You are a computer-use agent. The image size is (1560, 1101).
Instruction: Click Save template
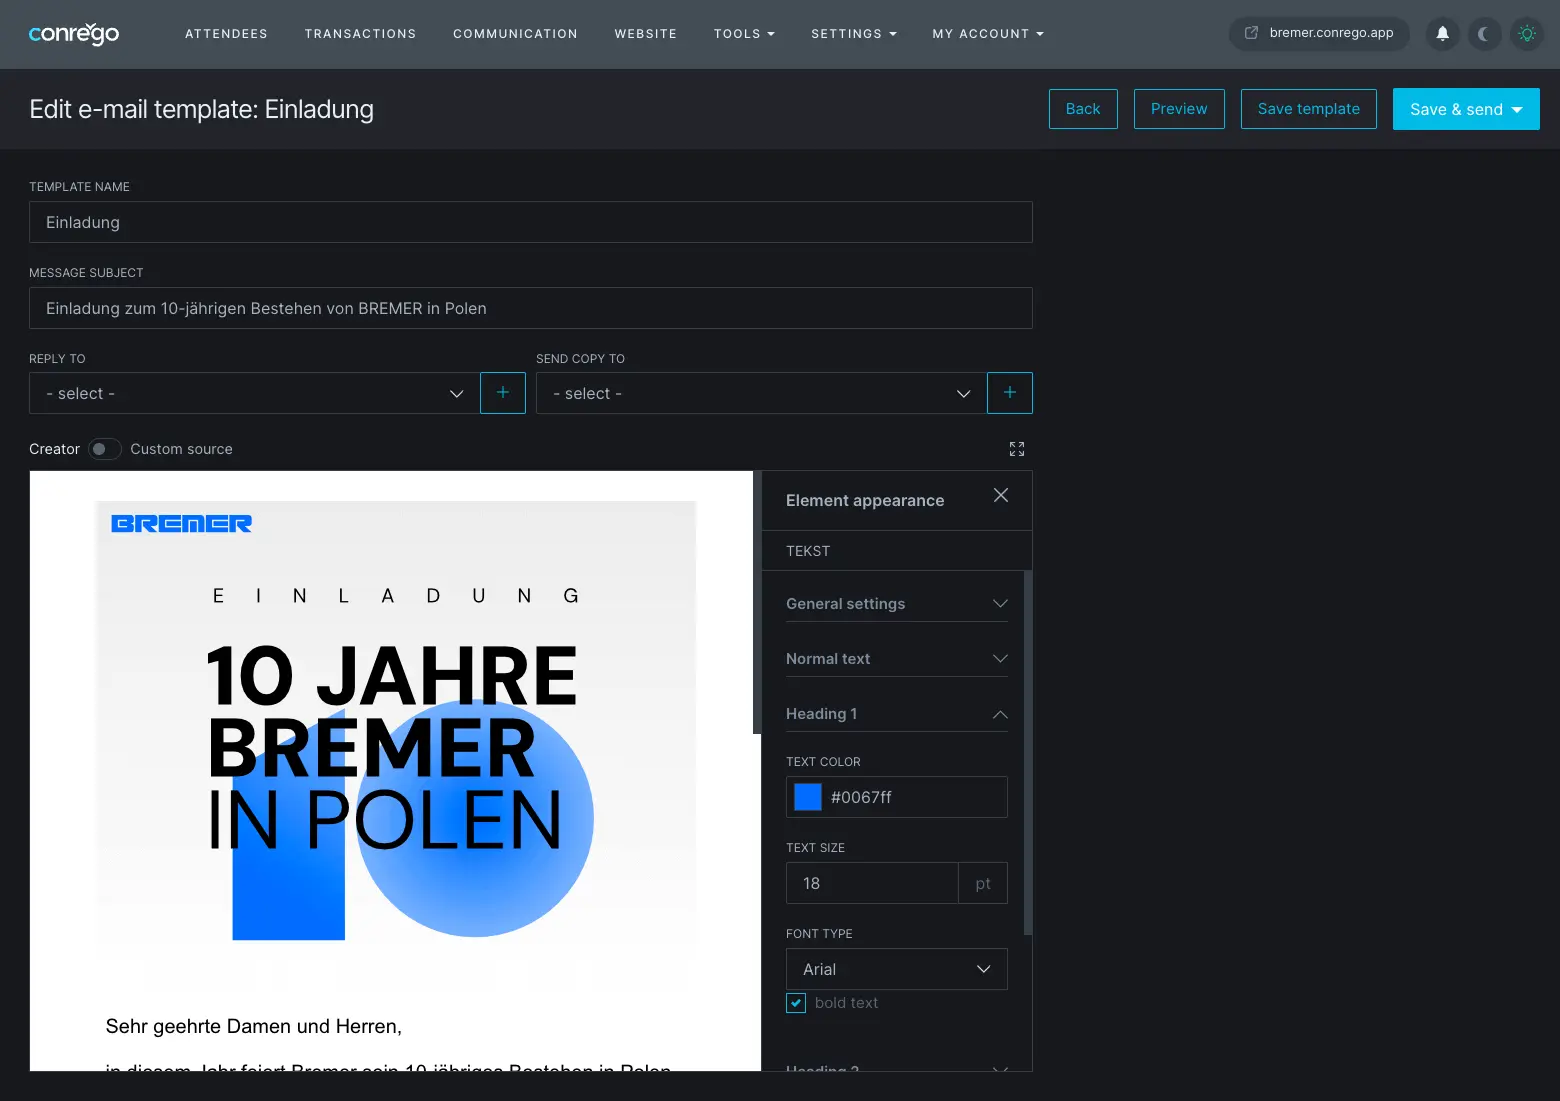(1309, 109)
